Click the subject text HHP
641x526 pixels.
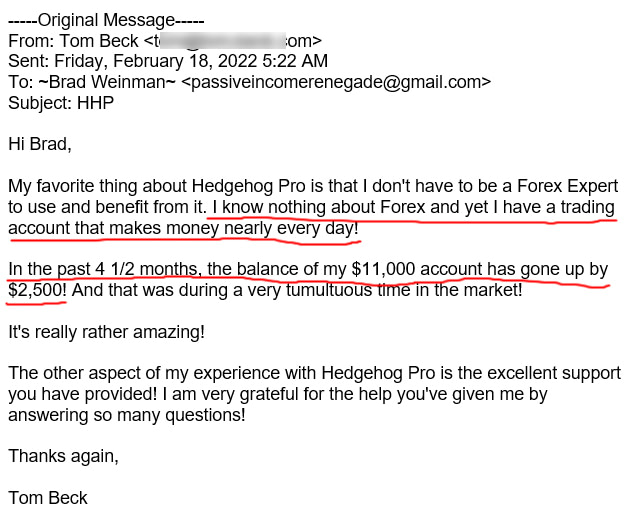point(96,102)
